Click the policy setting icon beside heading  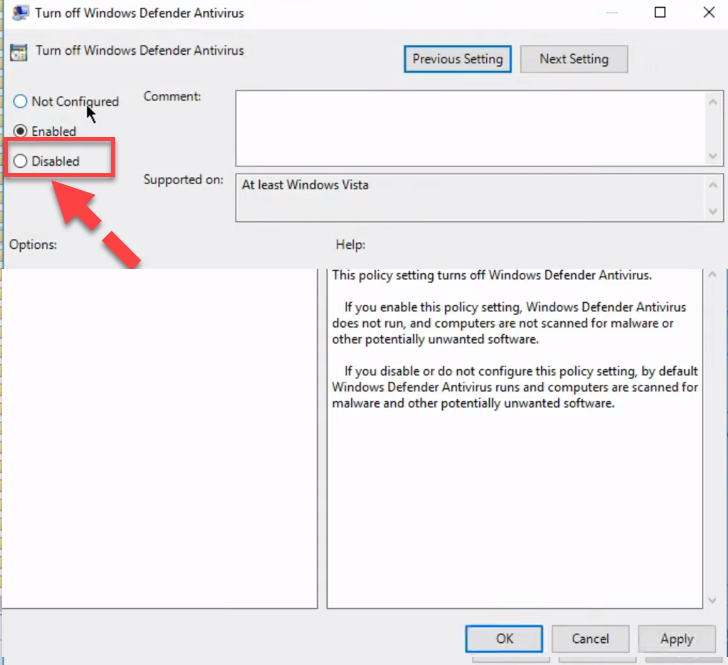click(x=19, y=52)
